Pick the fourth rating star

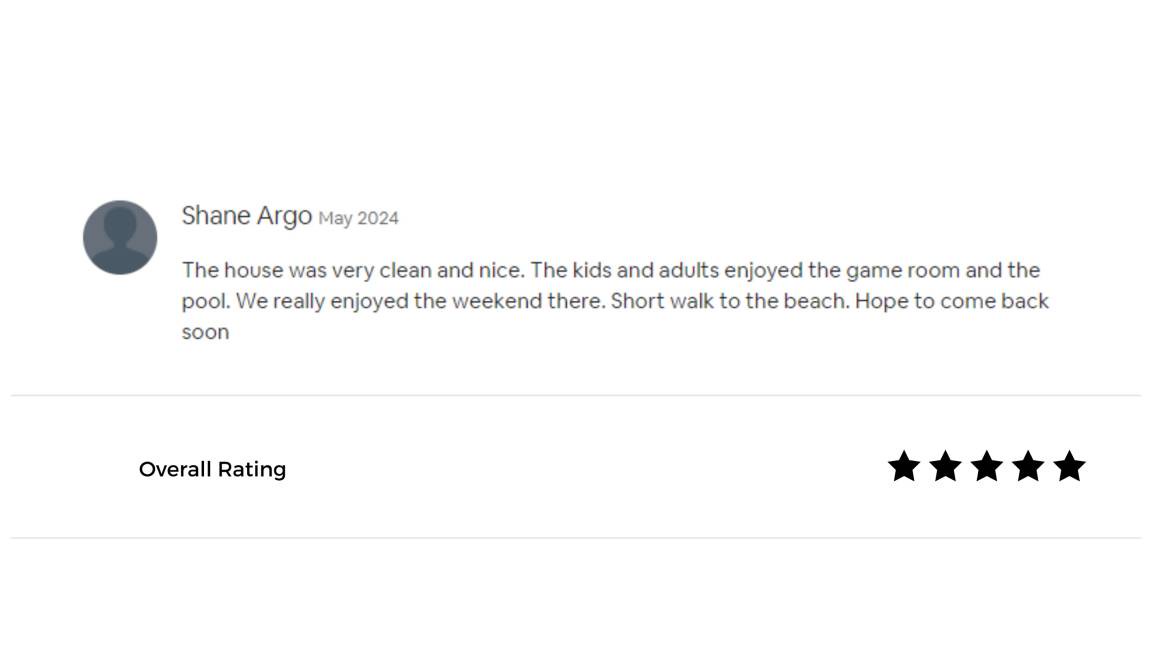click(x=1028, y=467)
